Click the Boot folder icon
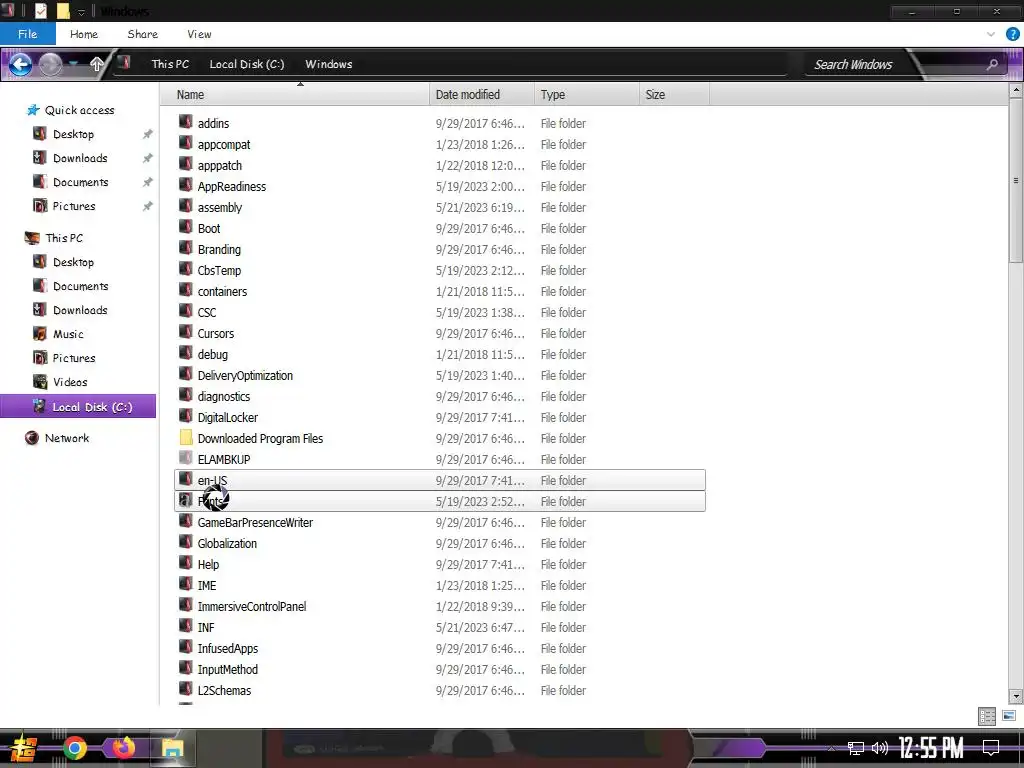 pos(185,227)
